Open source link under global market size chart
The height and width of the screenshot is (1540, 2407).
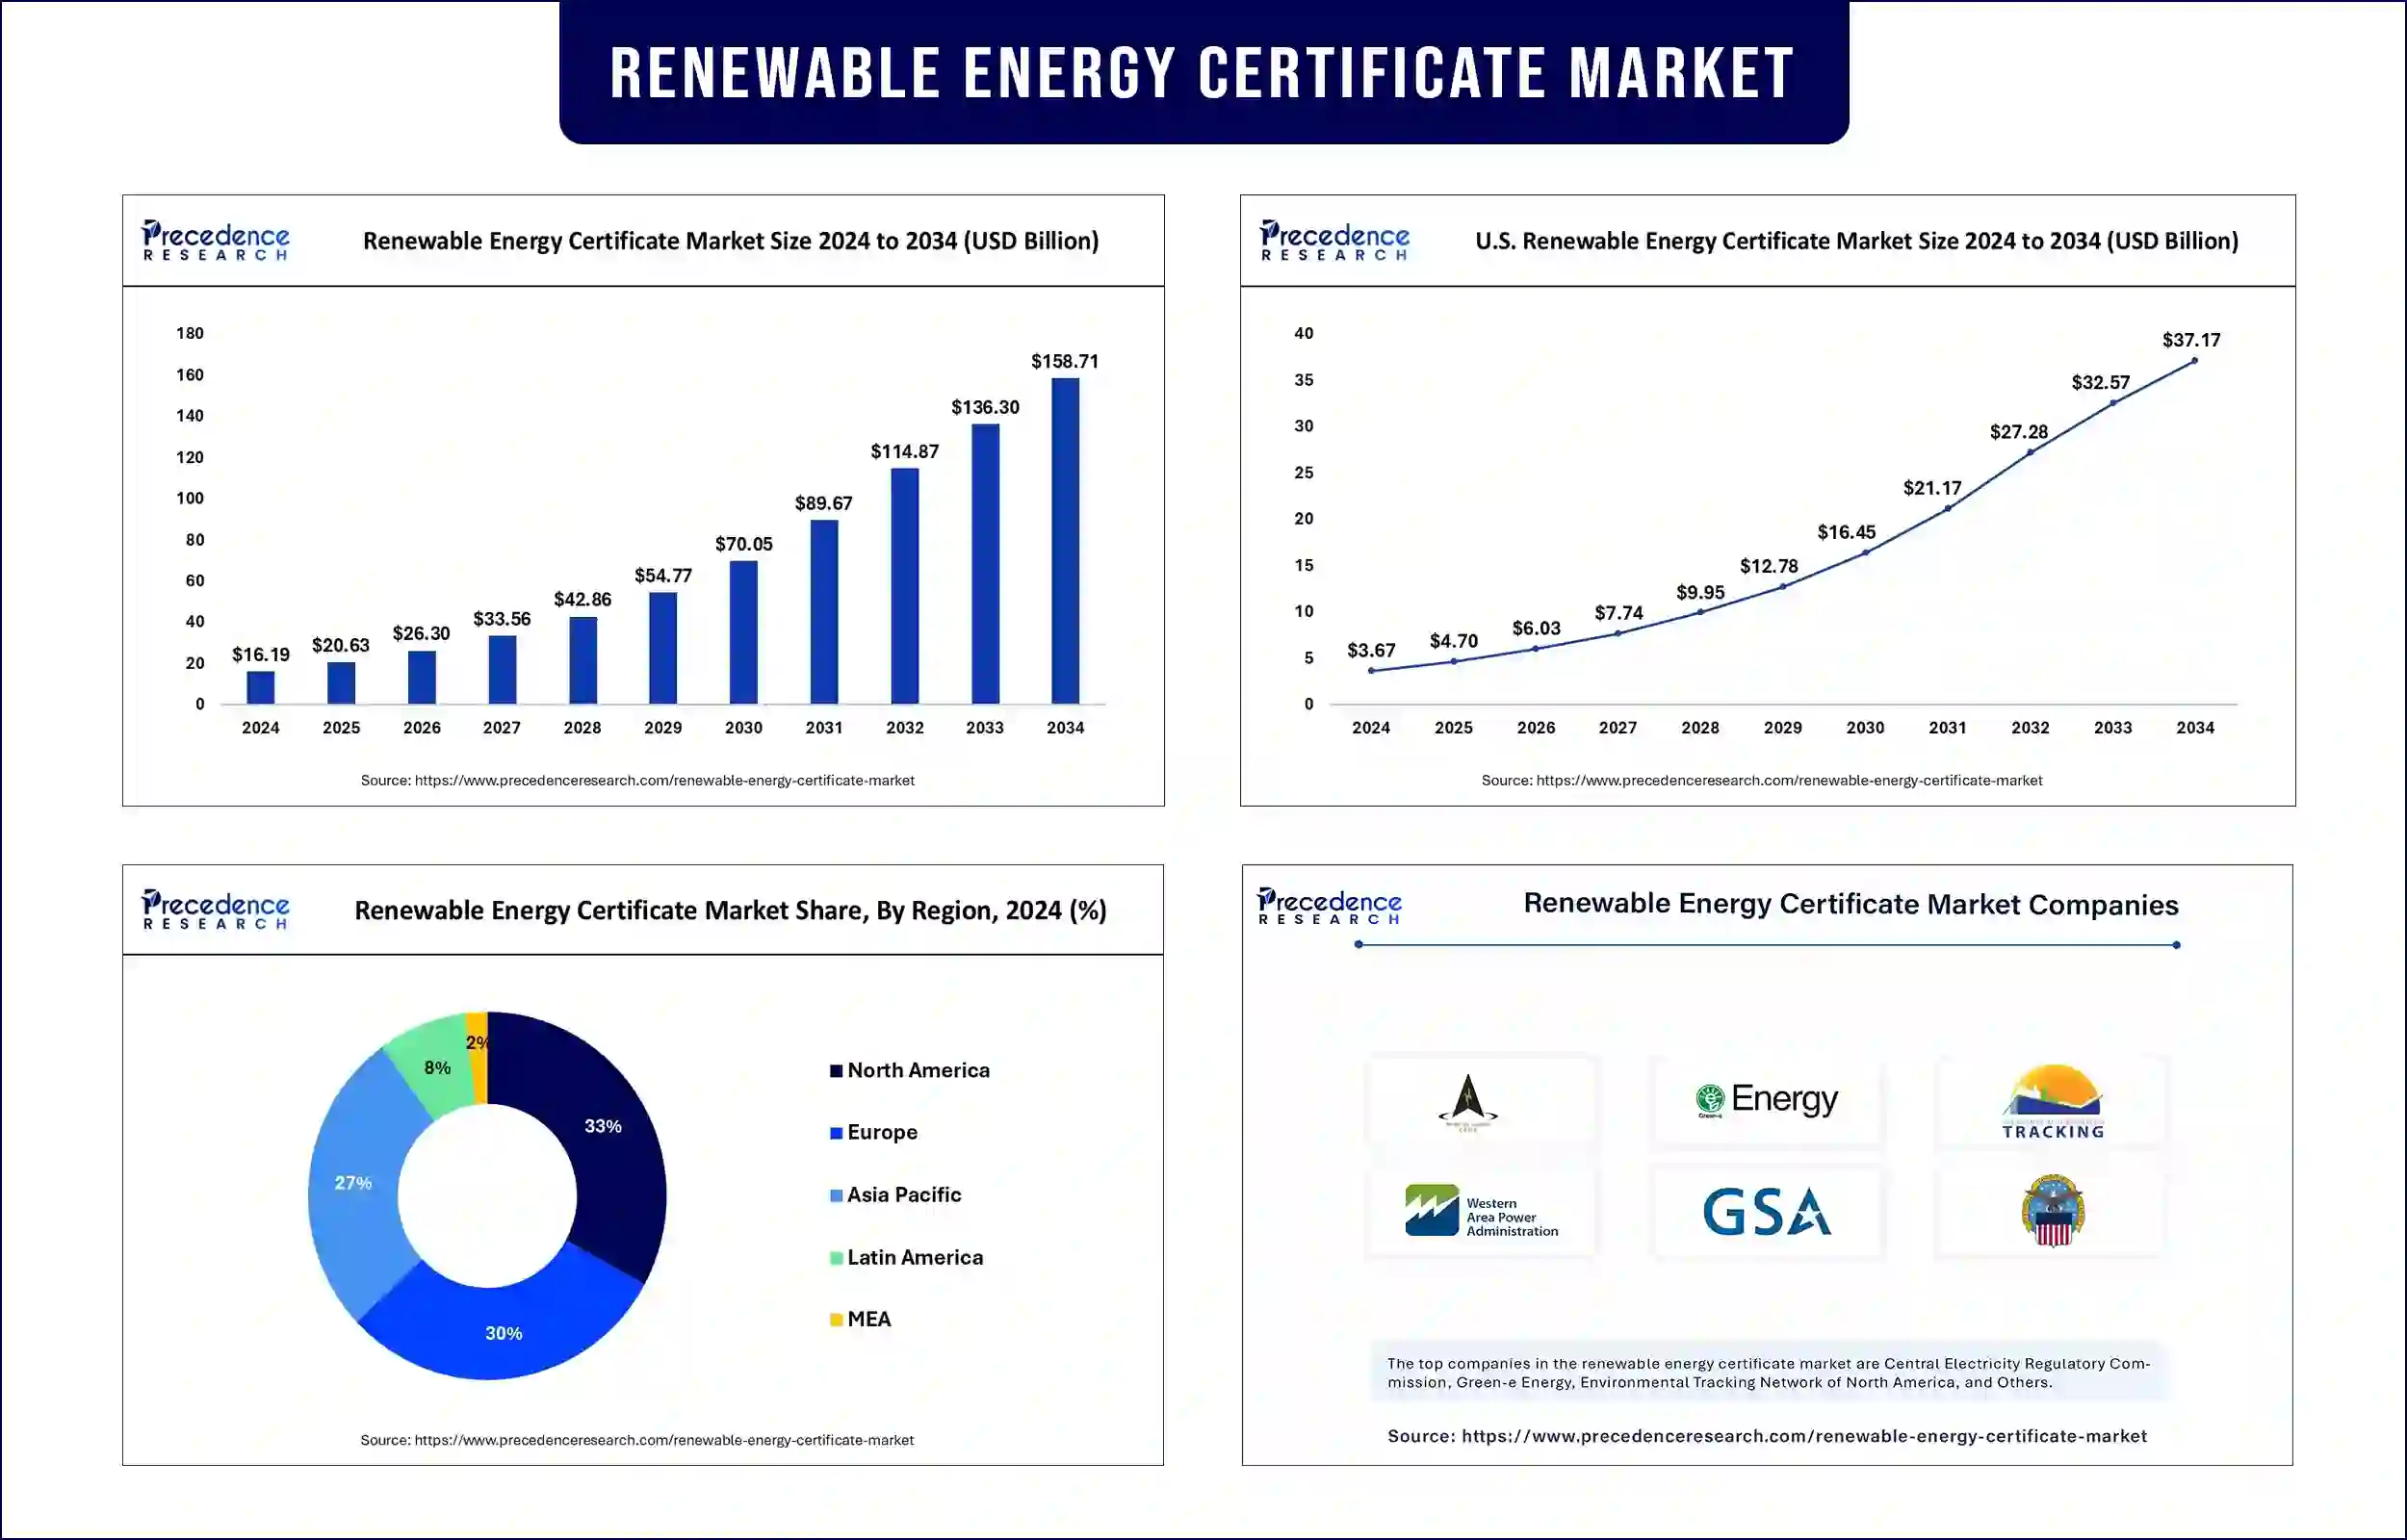(664, 781)
